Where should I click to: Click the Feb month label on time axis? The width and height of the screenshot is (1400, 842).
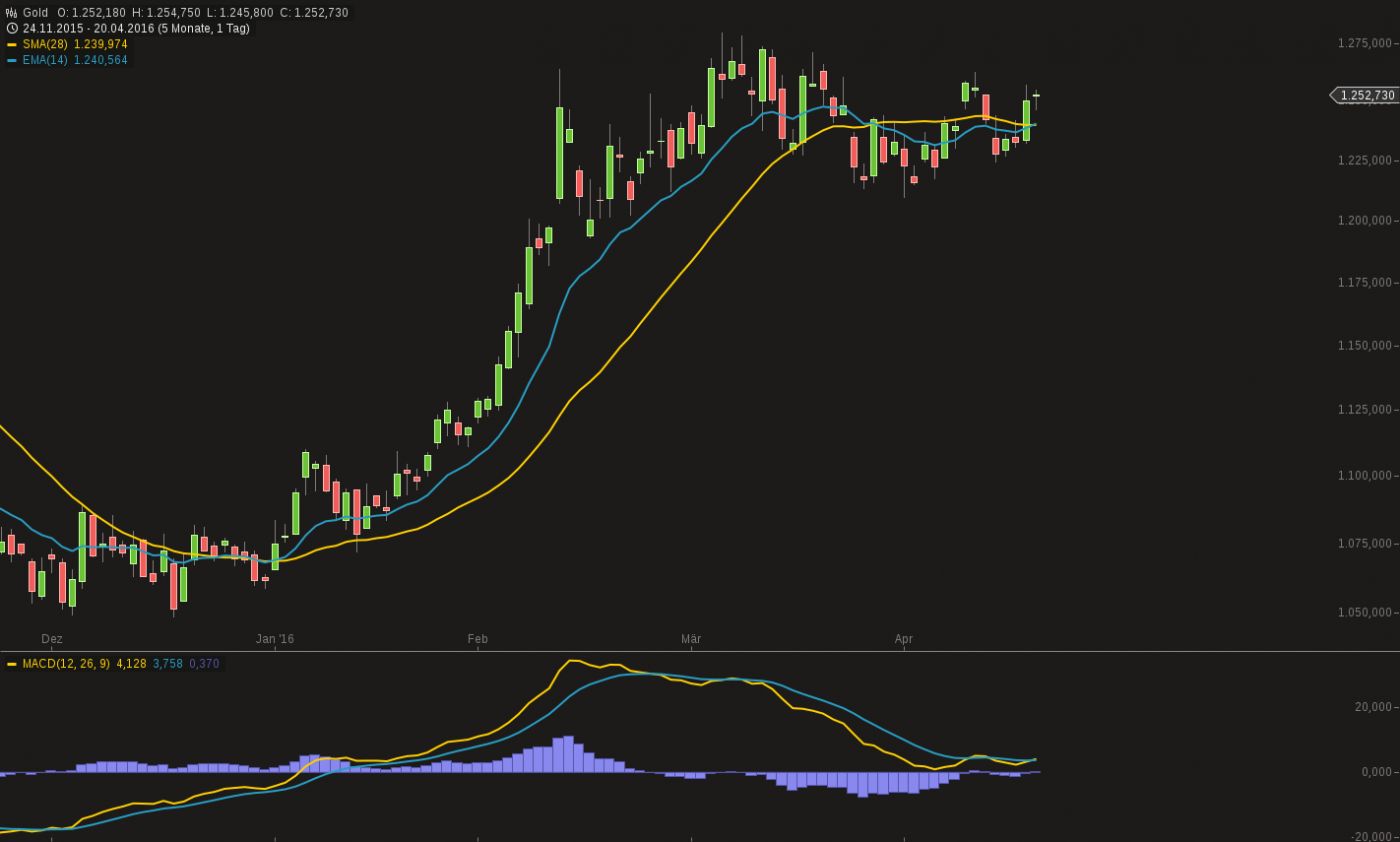click(478, 639)
